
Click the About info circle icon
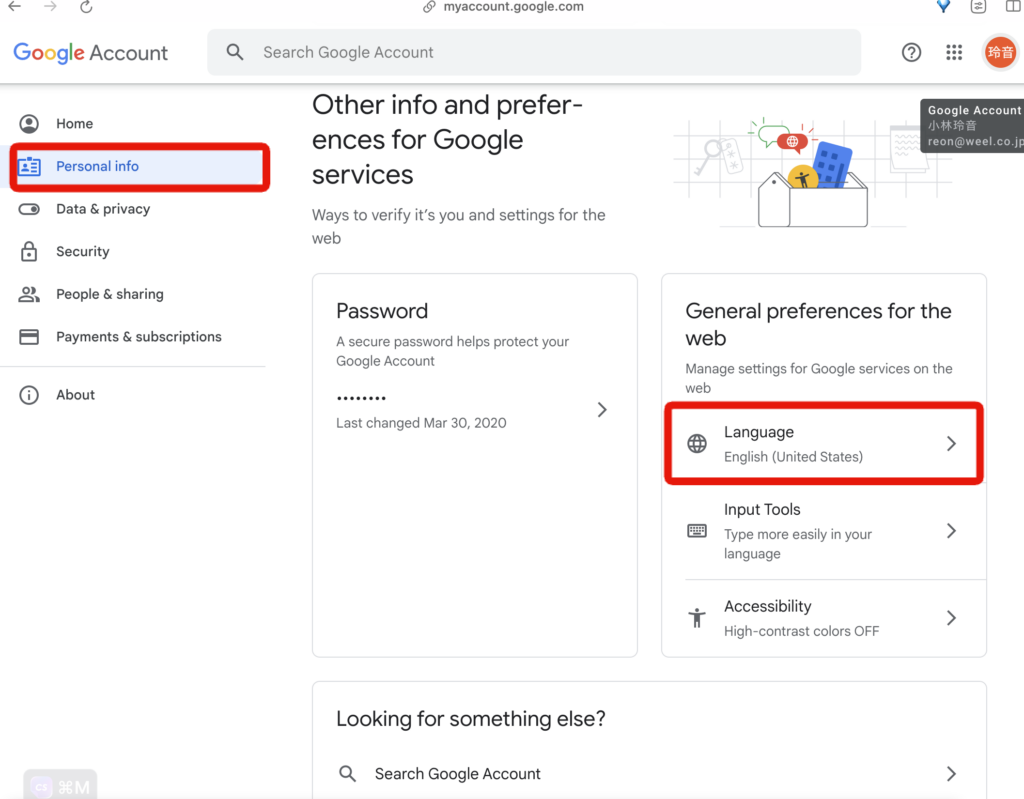pos(29,395)
